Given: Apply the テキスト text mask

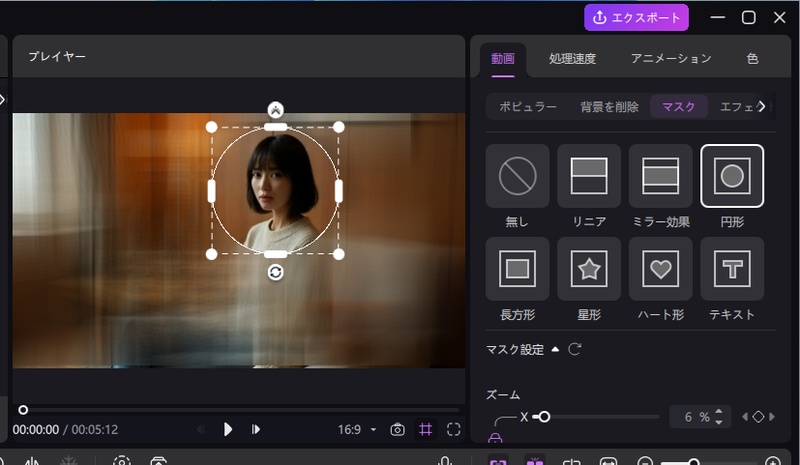Looking at the screenshot, I should click(732, 268).
